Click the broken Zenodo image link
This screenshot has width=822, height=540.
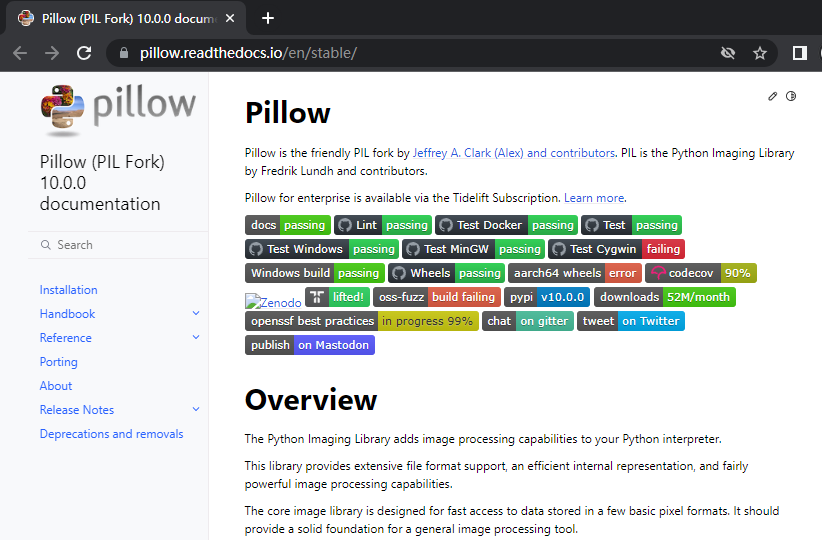pyautogui.click(x=273, y=302)
